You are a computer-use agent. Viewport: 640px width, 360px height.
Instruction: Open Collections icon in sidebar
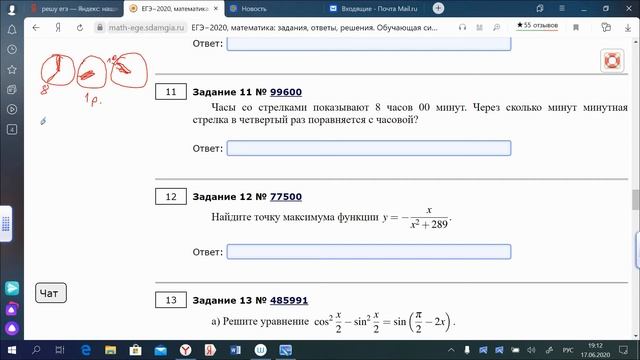[12, 89]
